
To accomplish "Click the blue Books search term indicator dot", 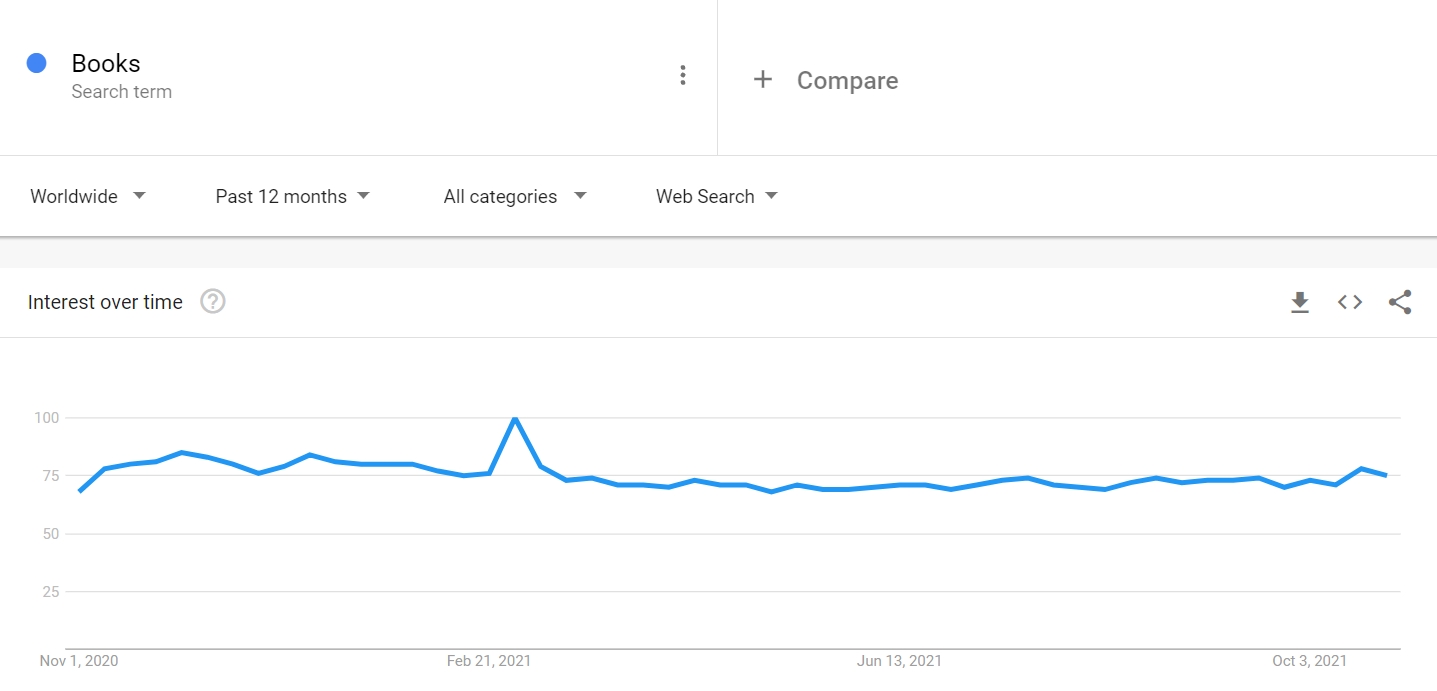I will (x=37, y=63).
